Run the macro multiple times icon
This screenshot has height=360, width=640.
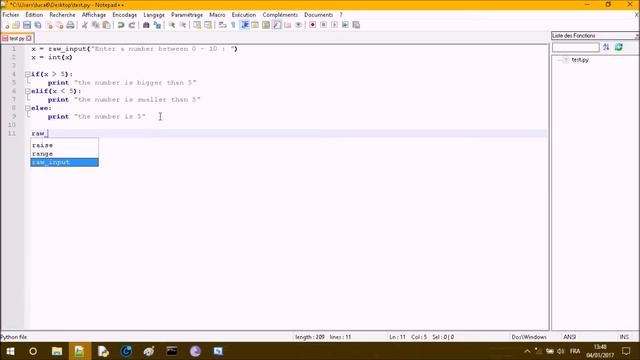point(345,25)
